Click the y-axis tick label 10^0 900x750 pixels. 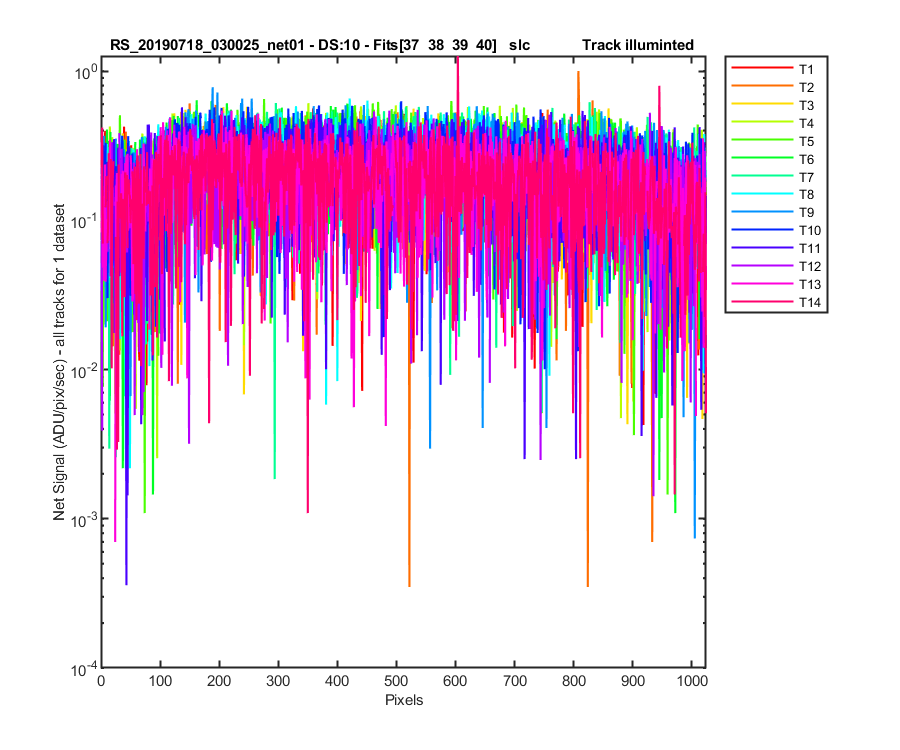coord(86,72)
